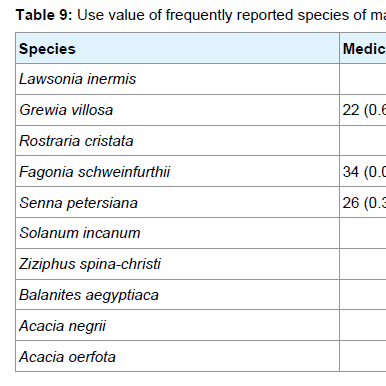The height and width of the screenshot is (386, 386).
Task: Click the Grewia villosa species cell
Action: (x=177, y=110)
